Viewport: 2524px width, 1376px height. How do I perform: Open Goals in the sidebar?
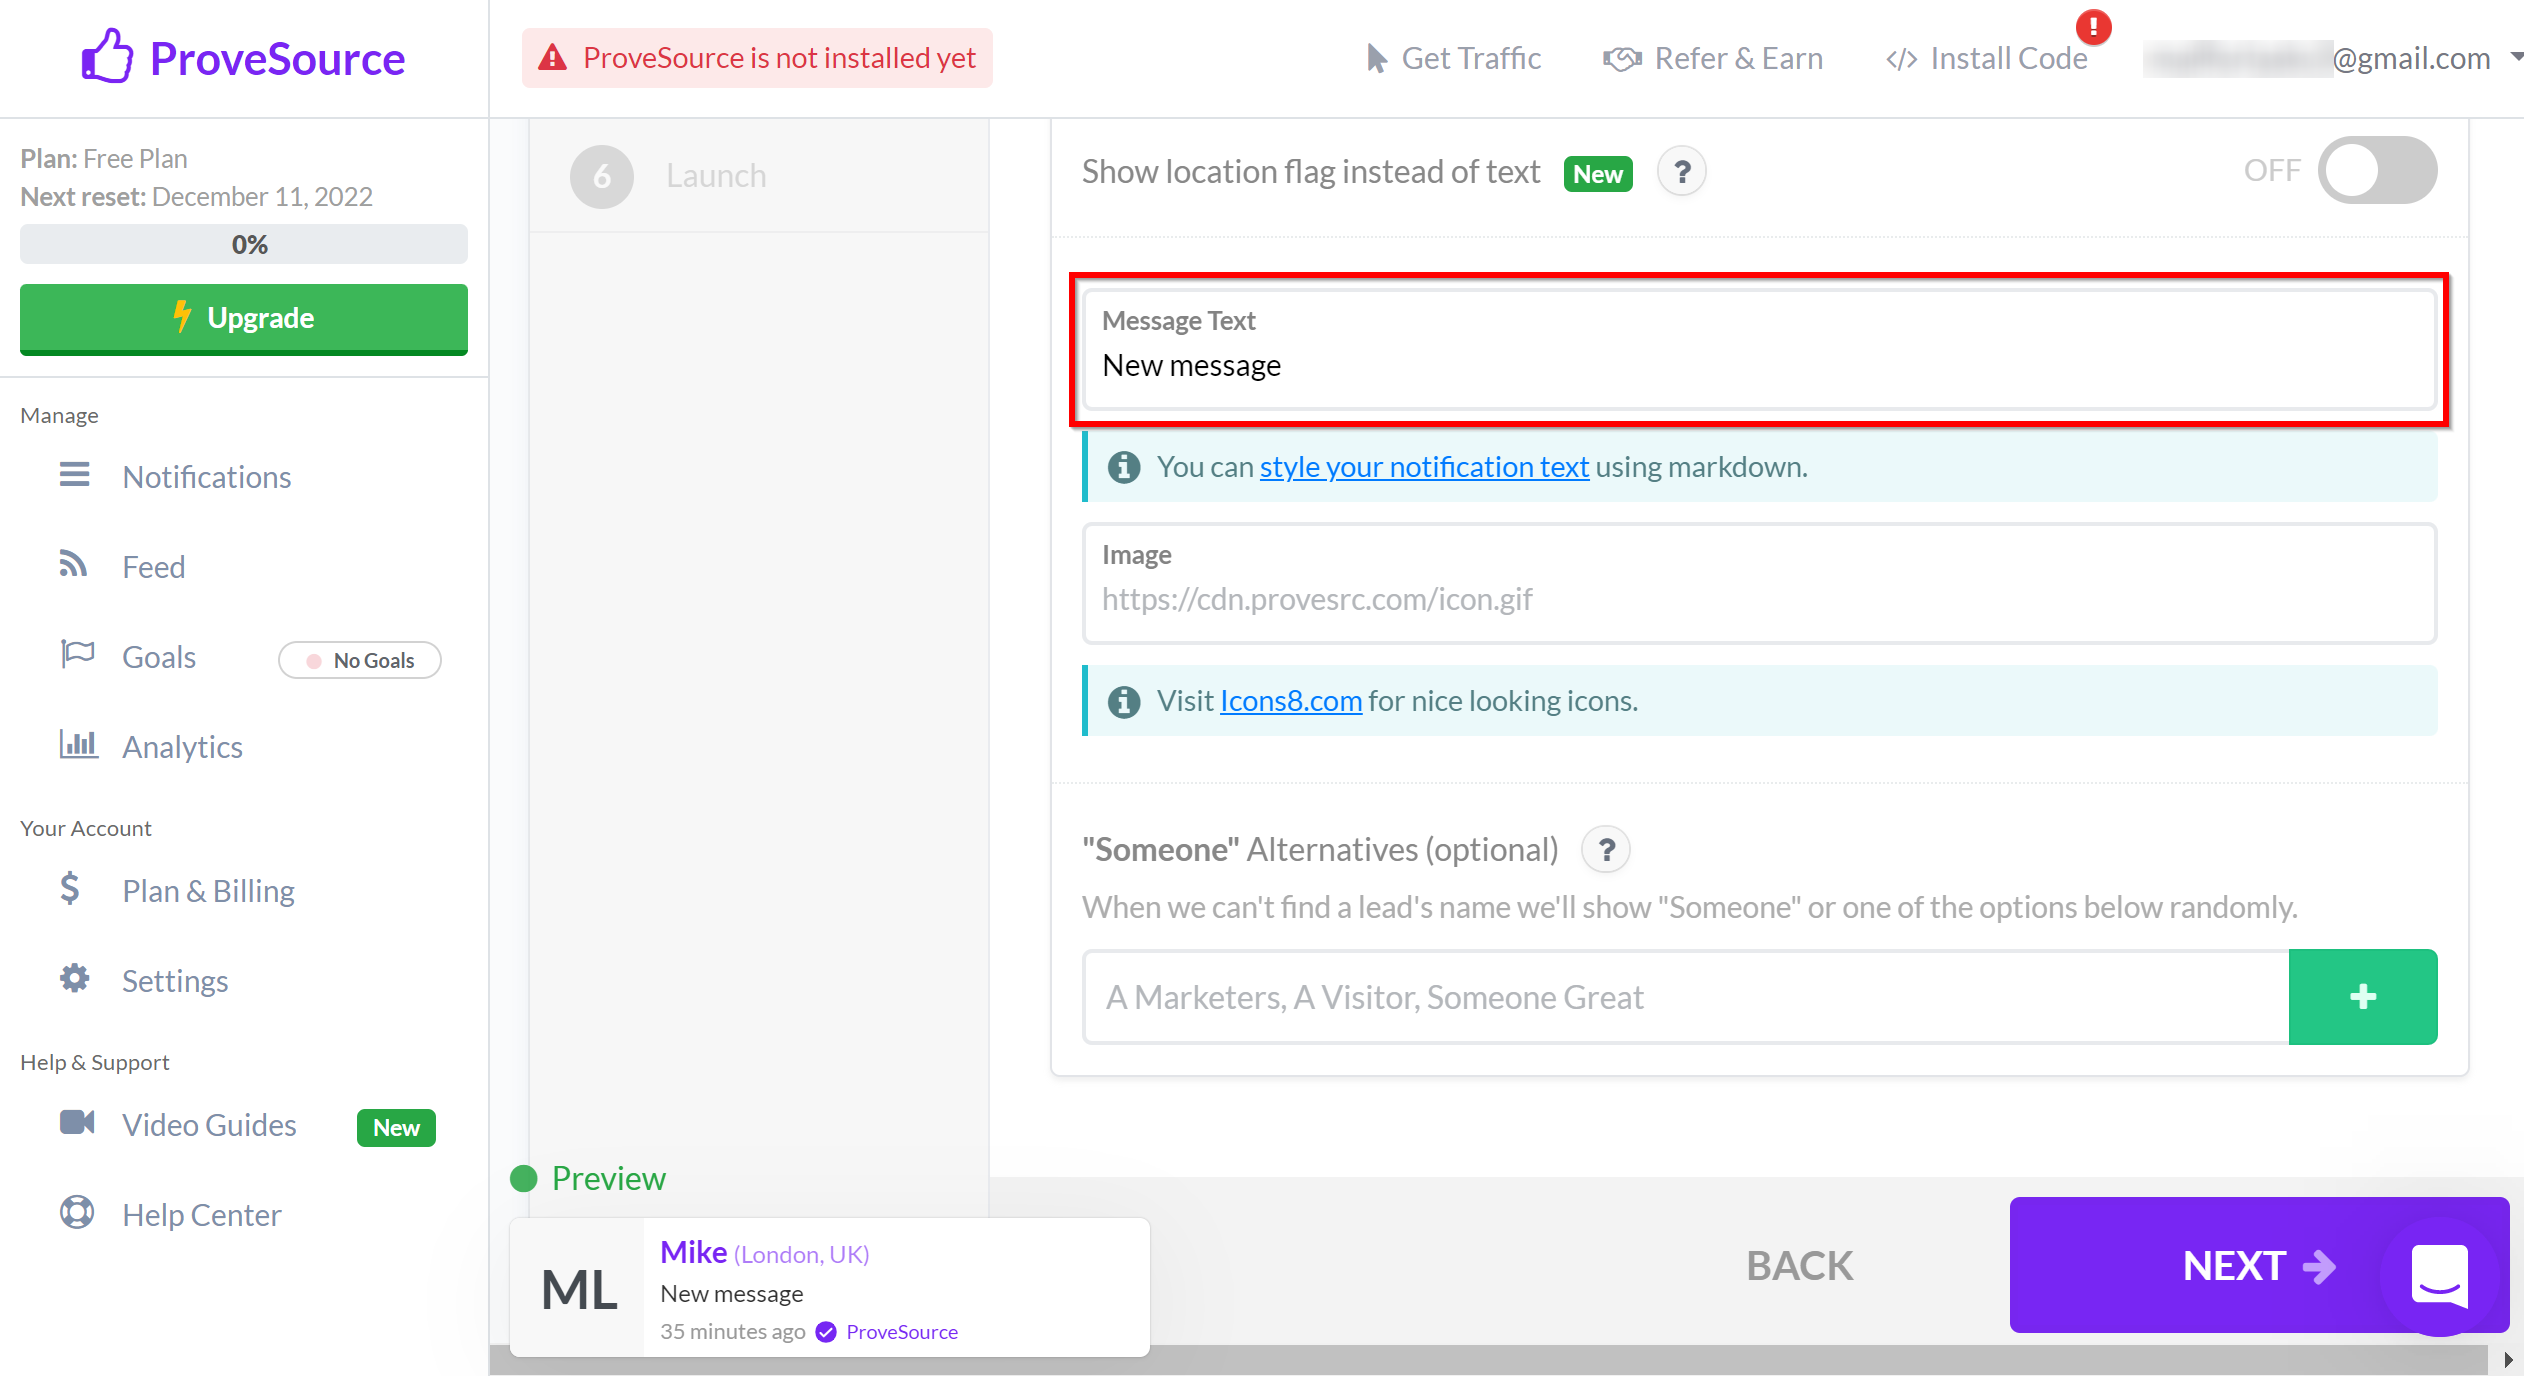click(158, 657)
